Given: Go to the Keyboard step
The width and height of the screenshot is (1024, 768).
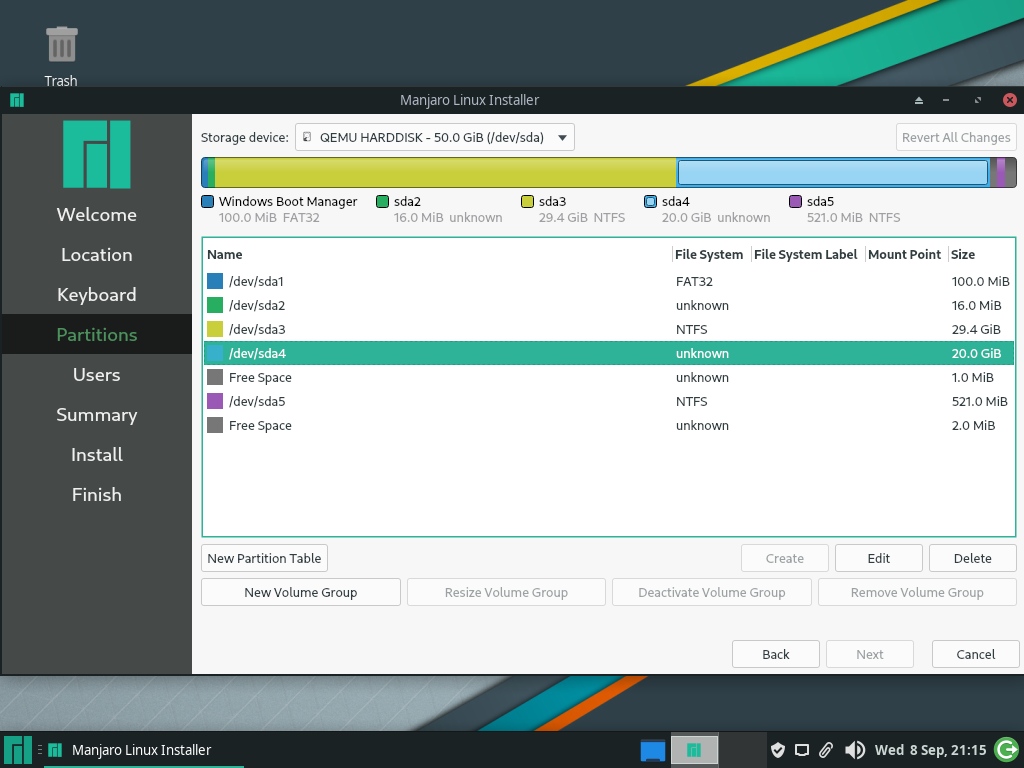Looking at the screenshot, I should 97,295.
